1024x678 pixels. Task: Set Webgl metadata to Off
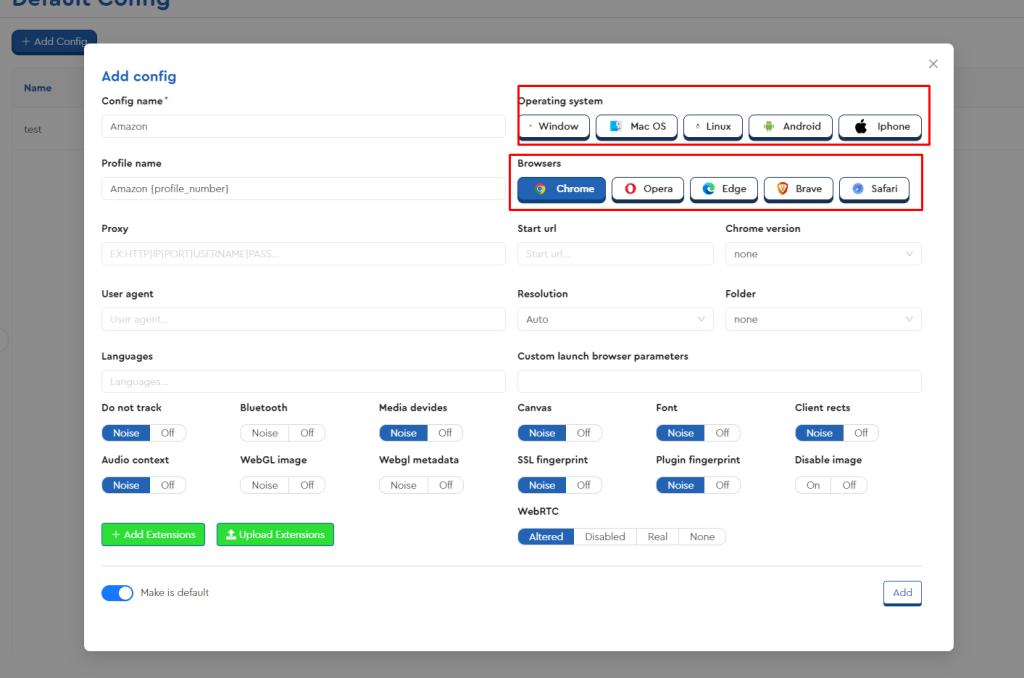446,485
